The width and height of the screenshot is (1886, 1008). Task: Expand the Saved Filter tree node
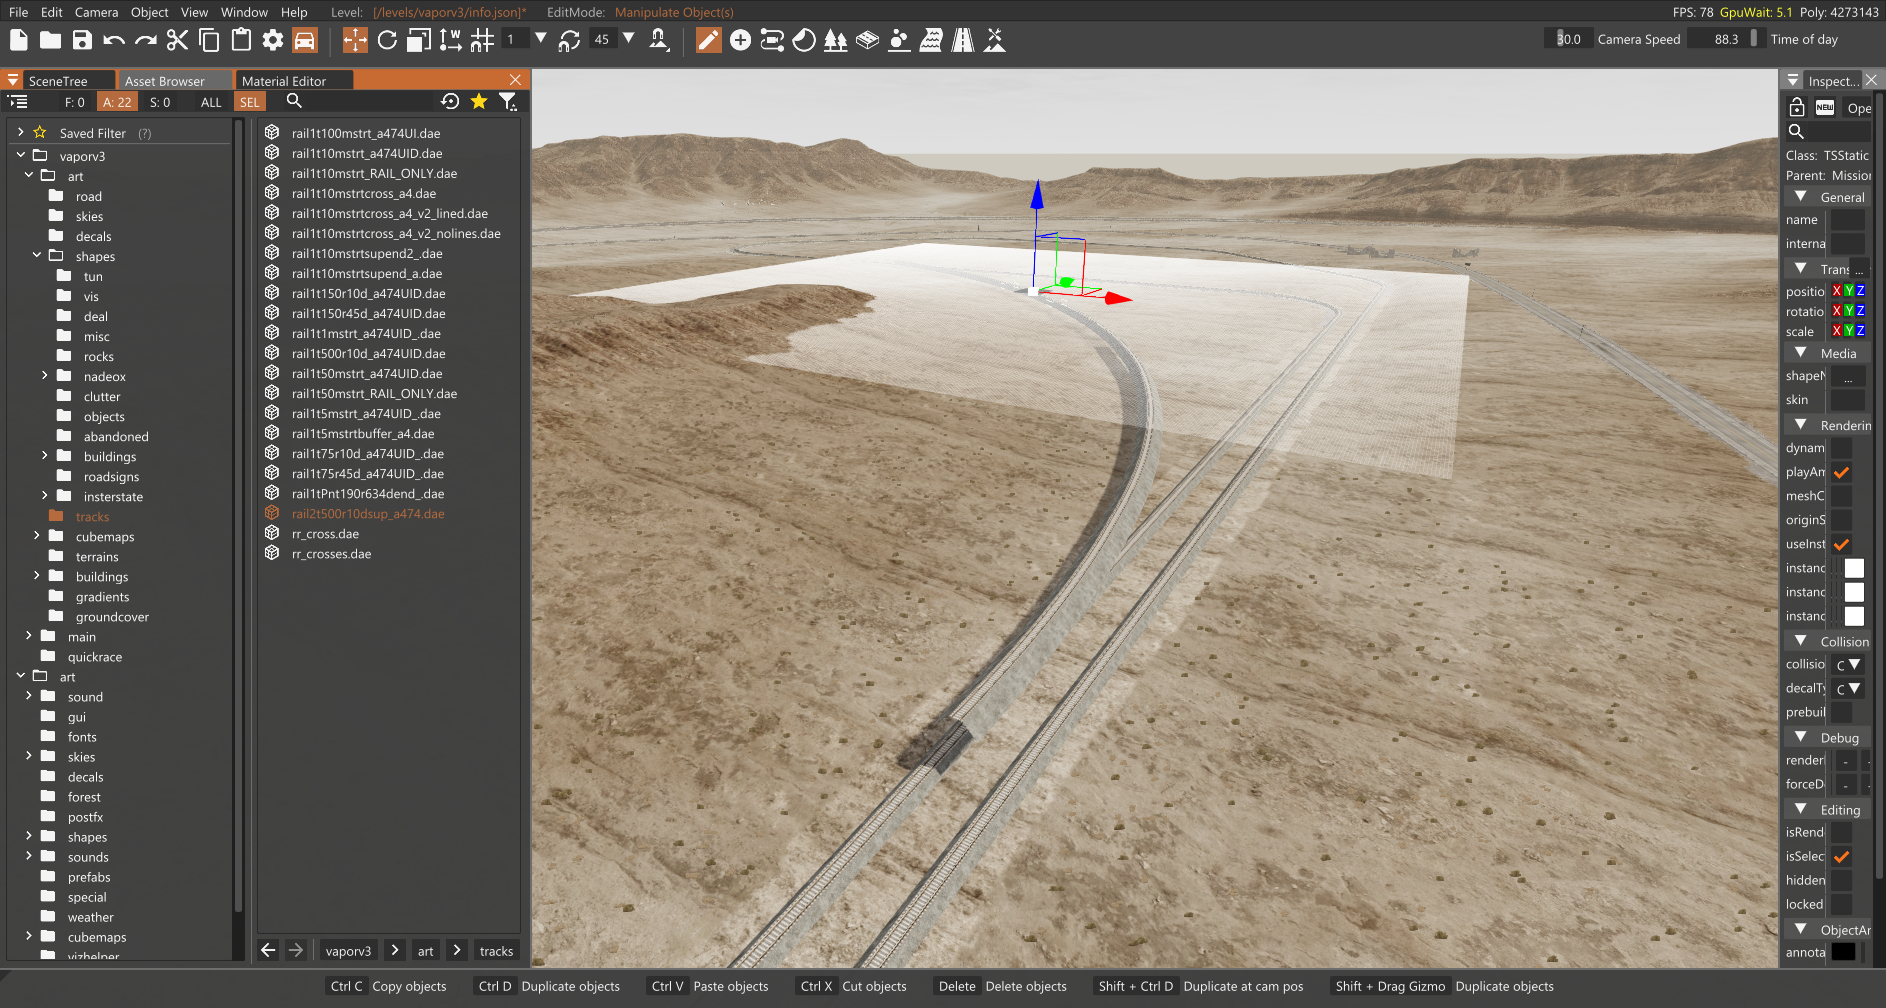pos(20,132)
